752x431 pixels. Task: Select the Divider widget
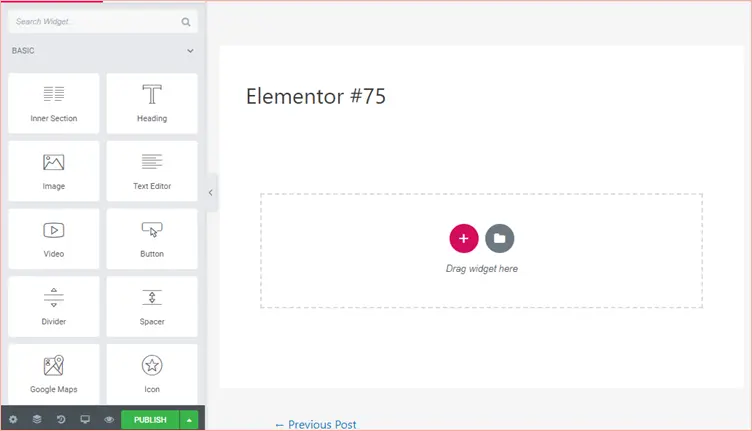(54, 306)
